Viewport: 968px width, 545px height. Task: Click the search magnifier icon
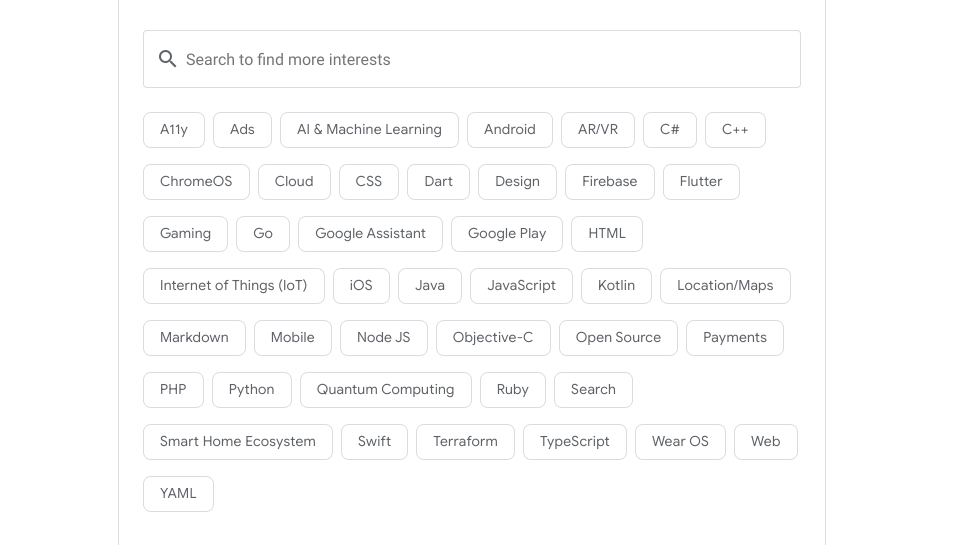[x=167, y=59]
